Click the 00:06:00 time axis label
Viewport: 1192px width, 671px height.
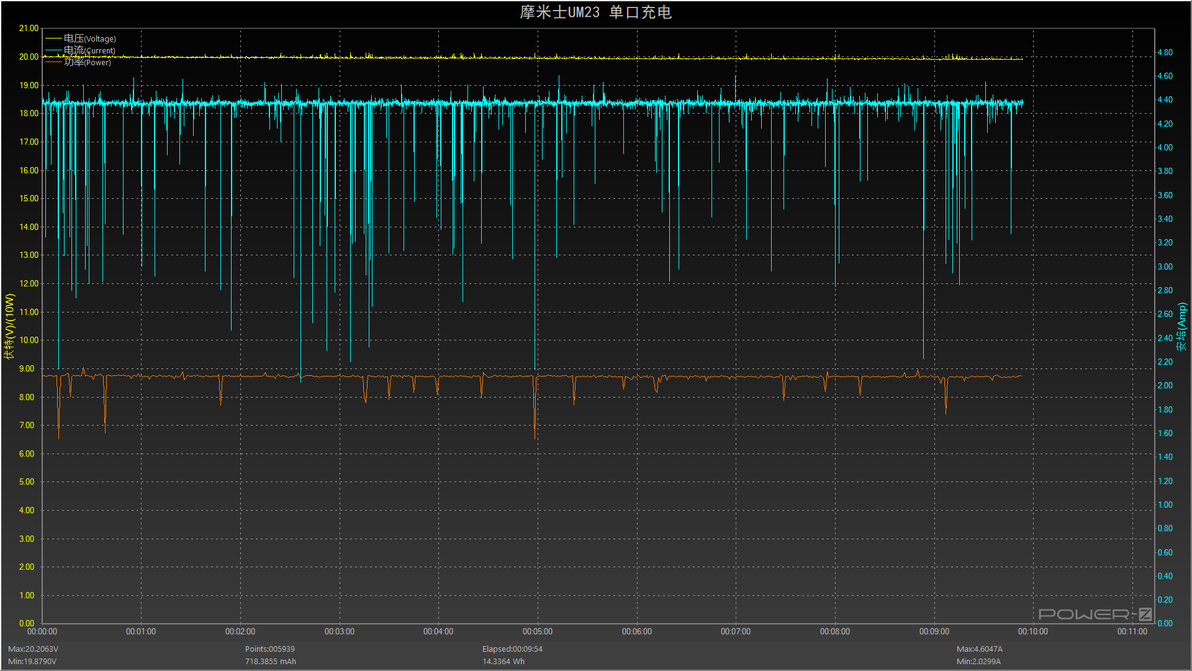(x=636, y=631)
